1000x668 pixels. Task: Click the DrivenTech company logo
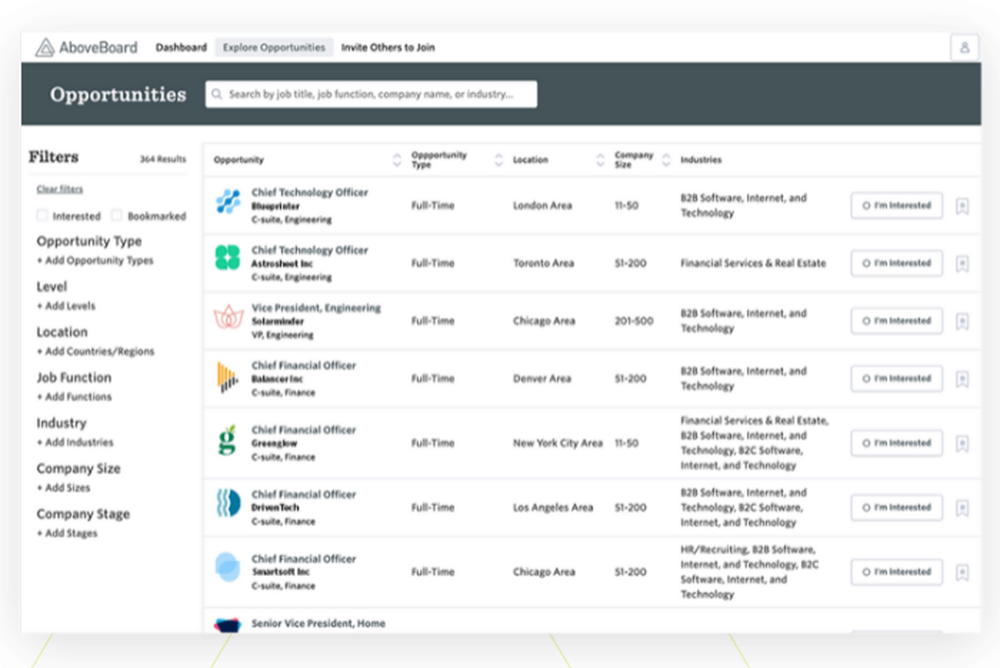(228, 503)
